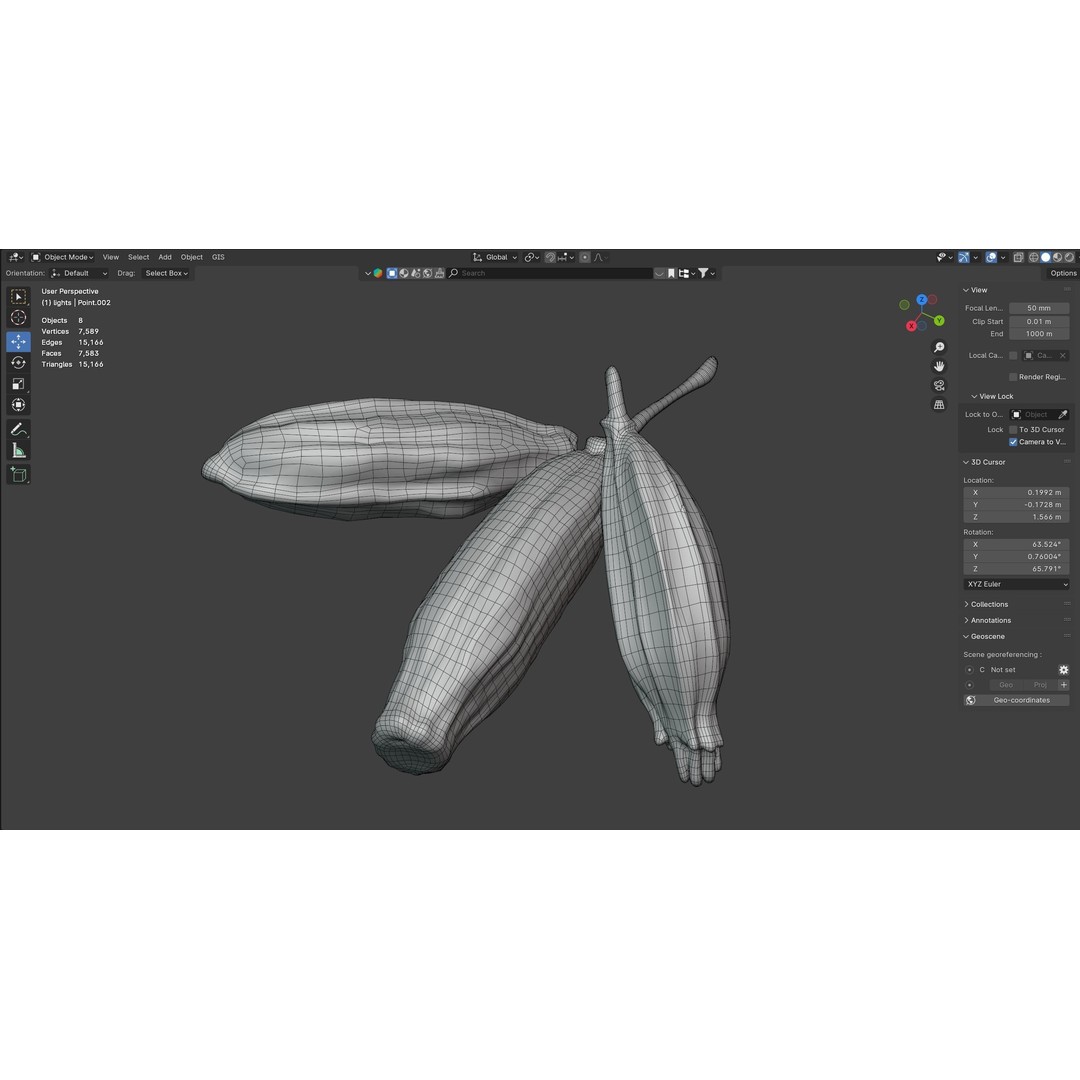Toggle camera view using the camera icon
The height and width of the screenshot is (1080, 1080).
click(x=940, y=385)
